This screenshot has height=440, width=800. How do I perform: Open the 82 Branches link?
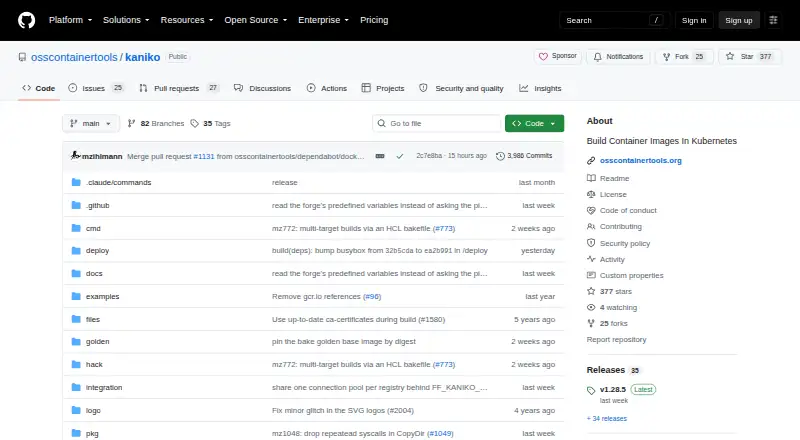coord(156,124)
